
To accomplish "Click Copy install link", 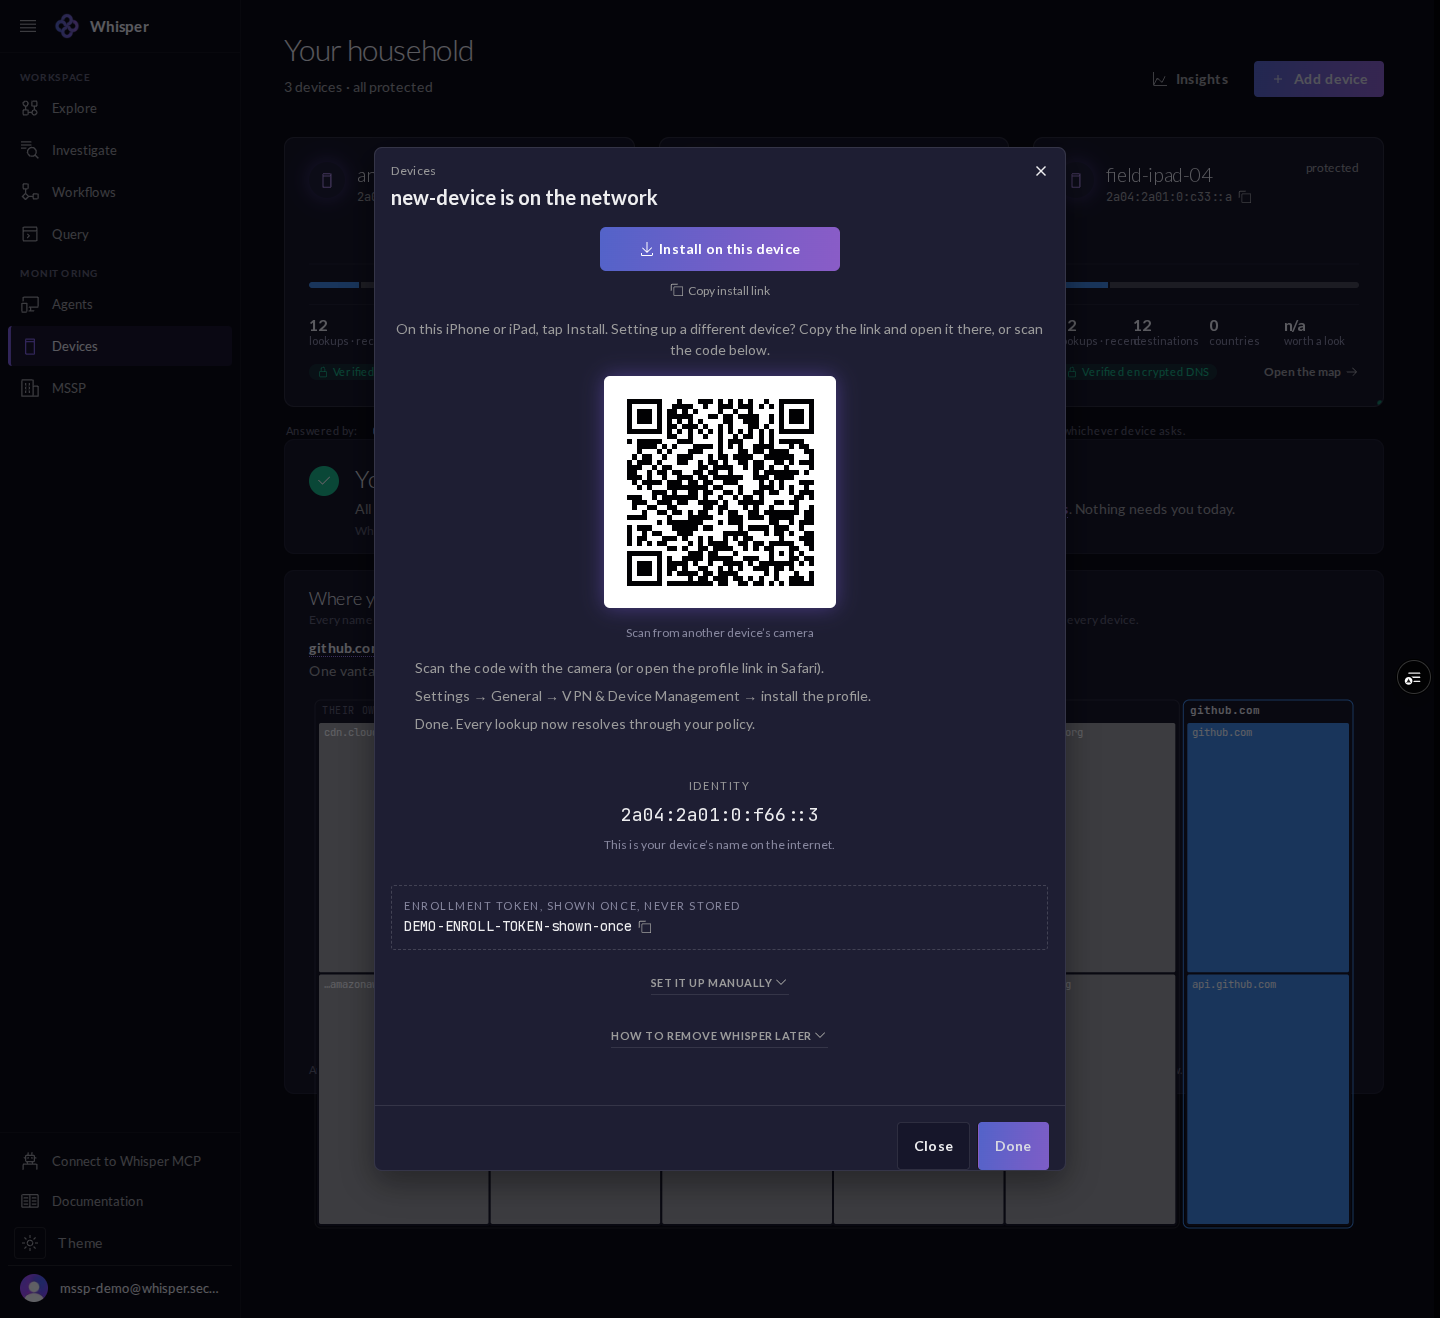I will [720, 291].
